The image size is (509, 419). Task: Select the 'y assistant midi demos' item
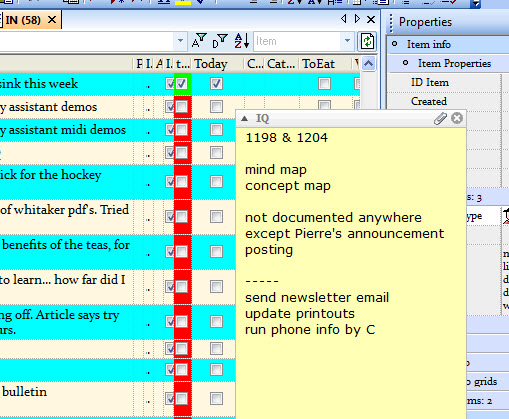click(63, 130)
